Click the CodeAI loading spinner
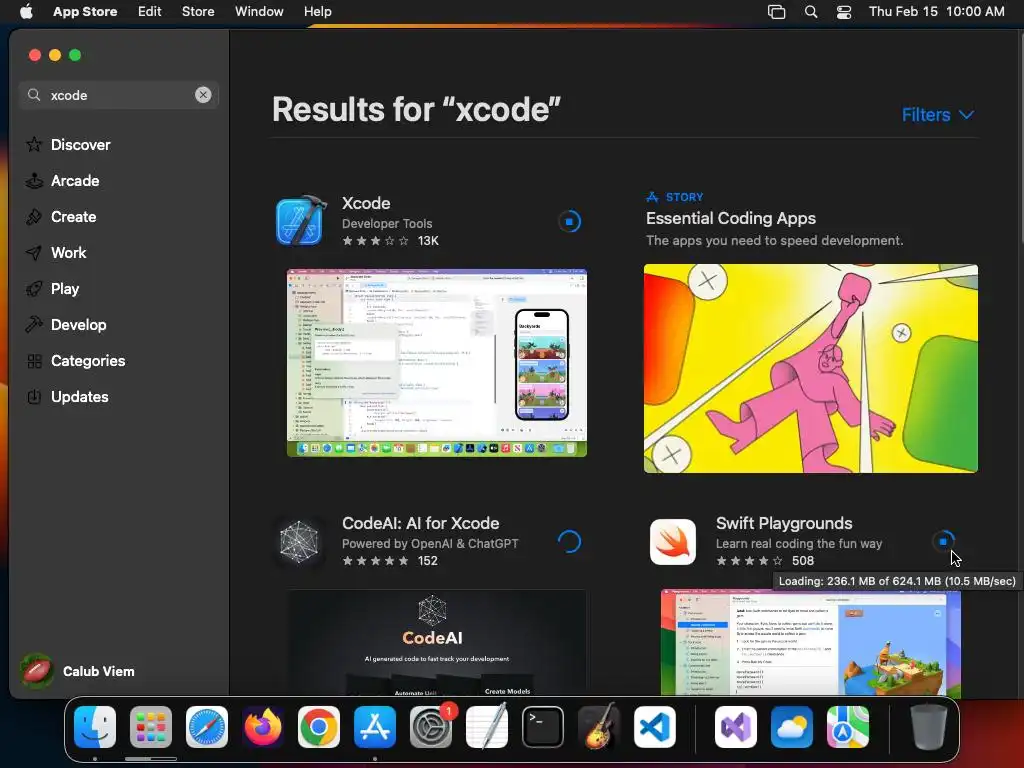 569,541
